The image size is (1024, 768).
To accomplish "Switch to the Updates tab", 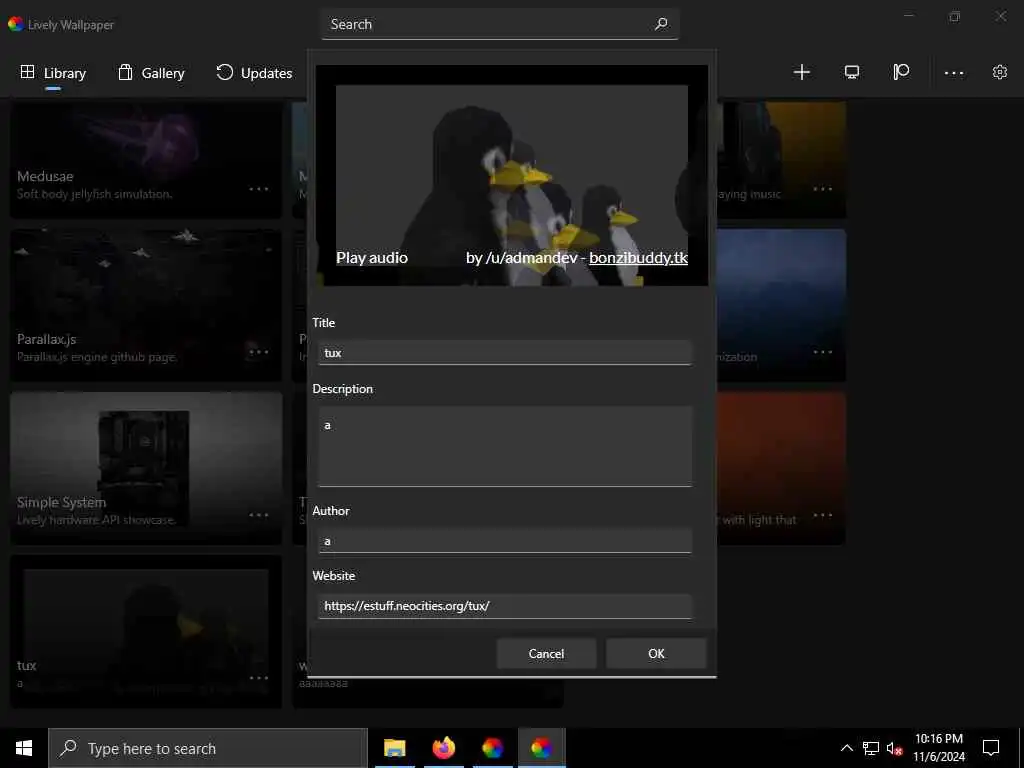I will pyautogui.click(x=254, y=73).
